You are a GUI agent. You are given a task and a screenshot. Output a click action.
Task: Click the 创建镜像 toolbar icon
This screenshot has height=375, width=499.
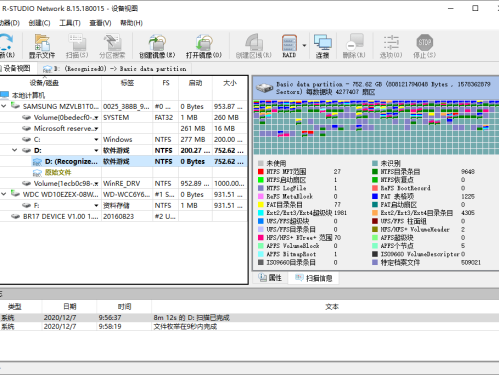pos(157,46)
